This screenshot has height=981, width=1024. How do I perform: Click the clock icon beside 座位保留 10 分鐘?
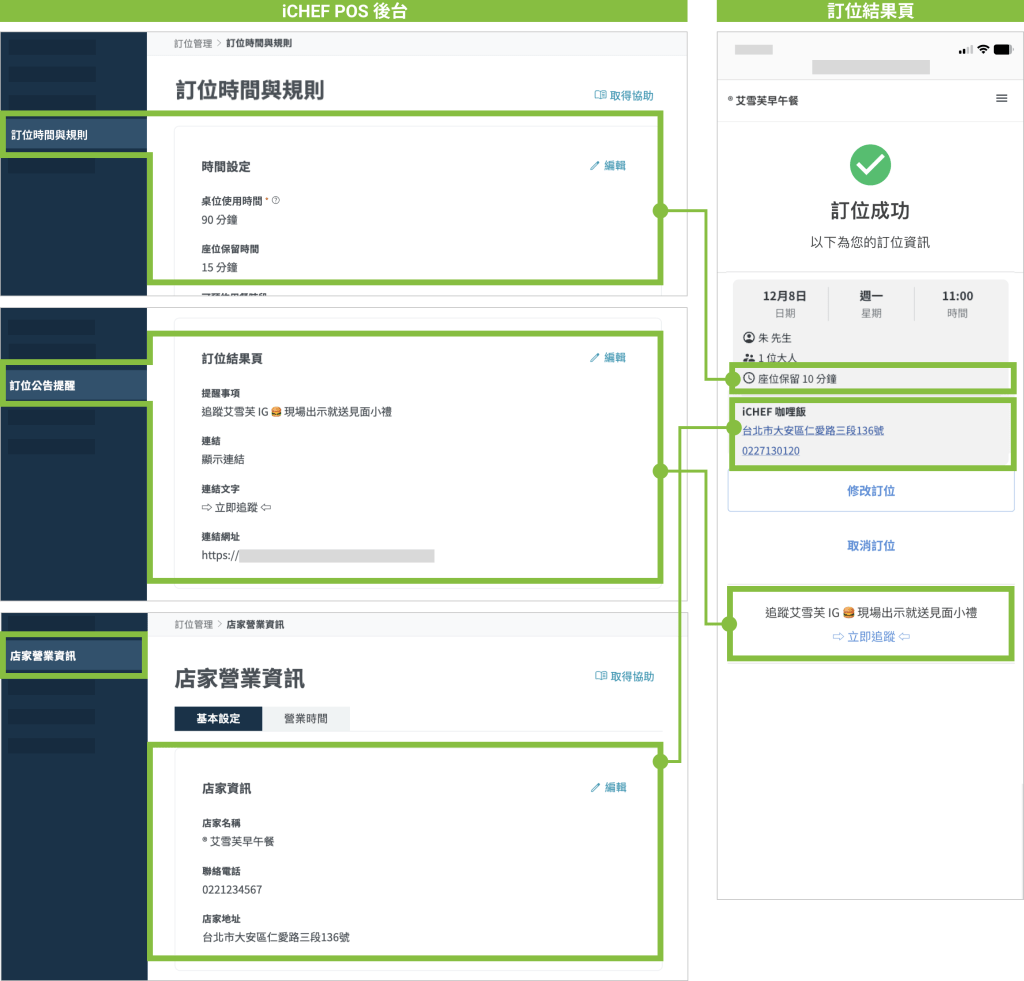pyautogui.click(x=749, y=379)
